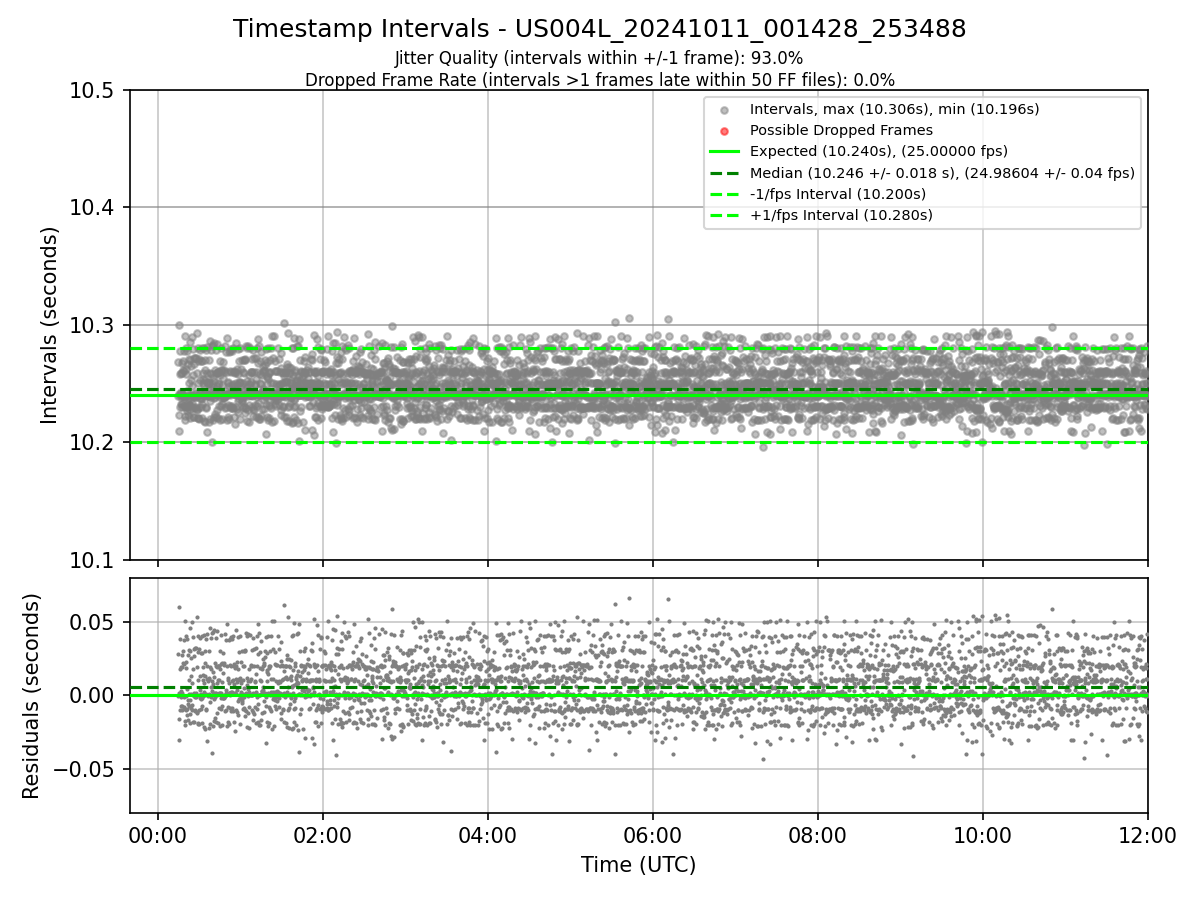Click the 04:00 time tick label
This screenshot has width=1200, height=900.
click(488, 834)
